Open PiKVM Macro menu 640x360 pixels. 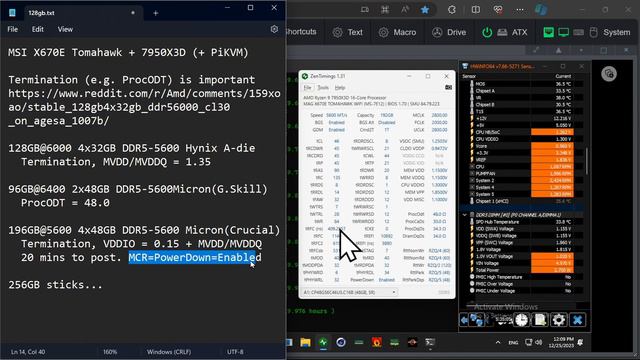pyautogui.click(x=397, y=32)
